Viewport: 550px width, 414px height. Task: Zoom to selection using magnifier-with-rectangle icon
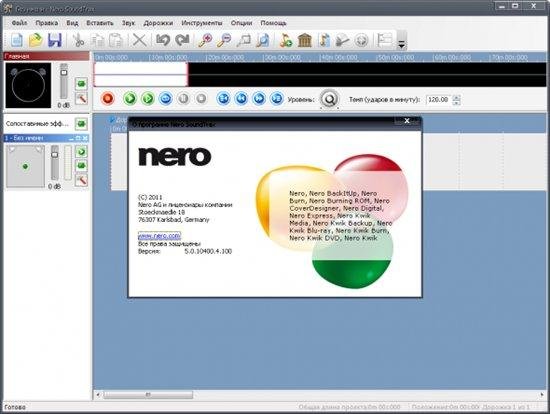tap(243, 40)
